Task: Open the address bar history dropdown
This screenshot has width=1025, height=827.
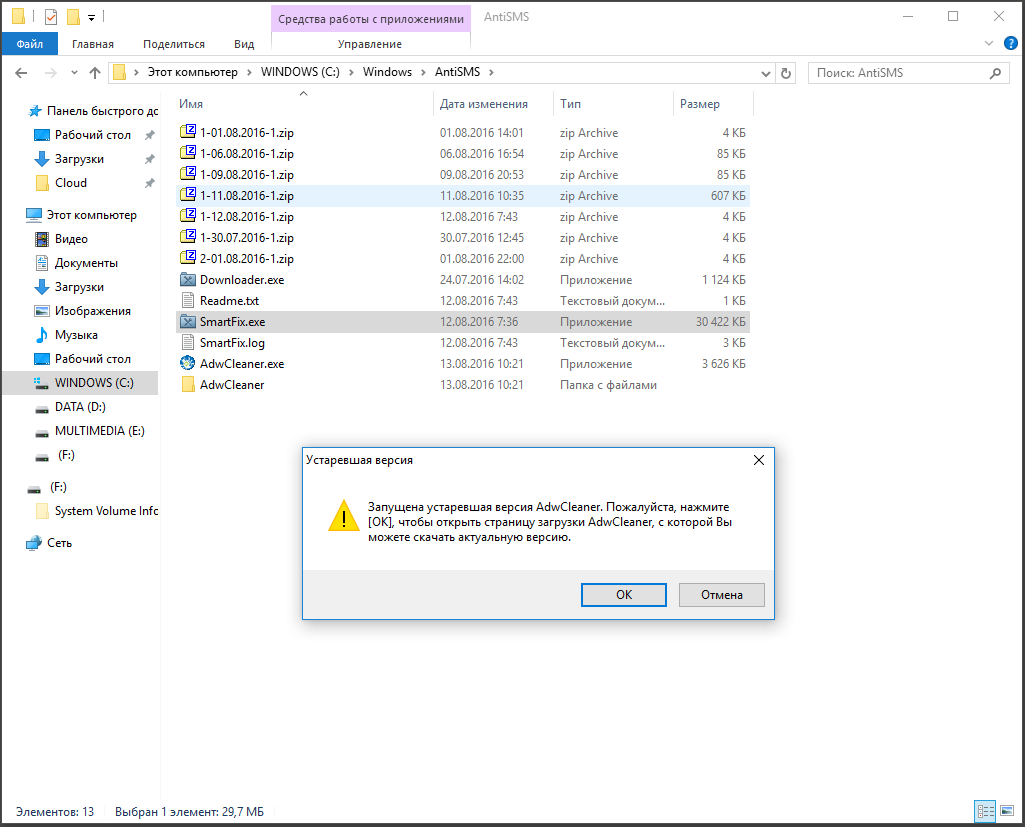Action: tap(766, 73)
